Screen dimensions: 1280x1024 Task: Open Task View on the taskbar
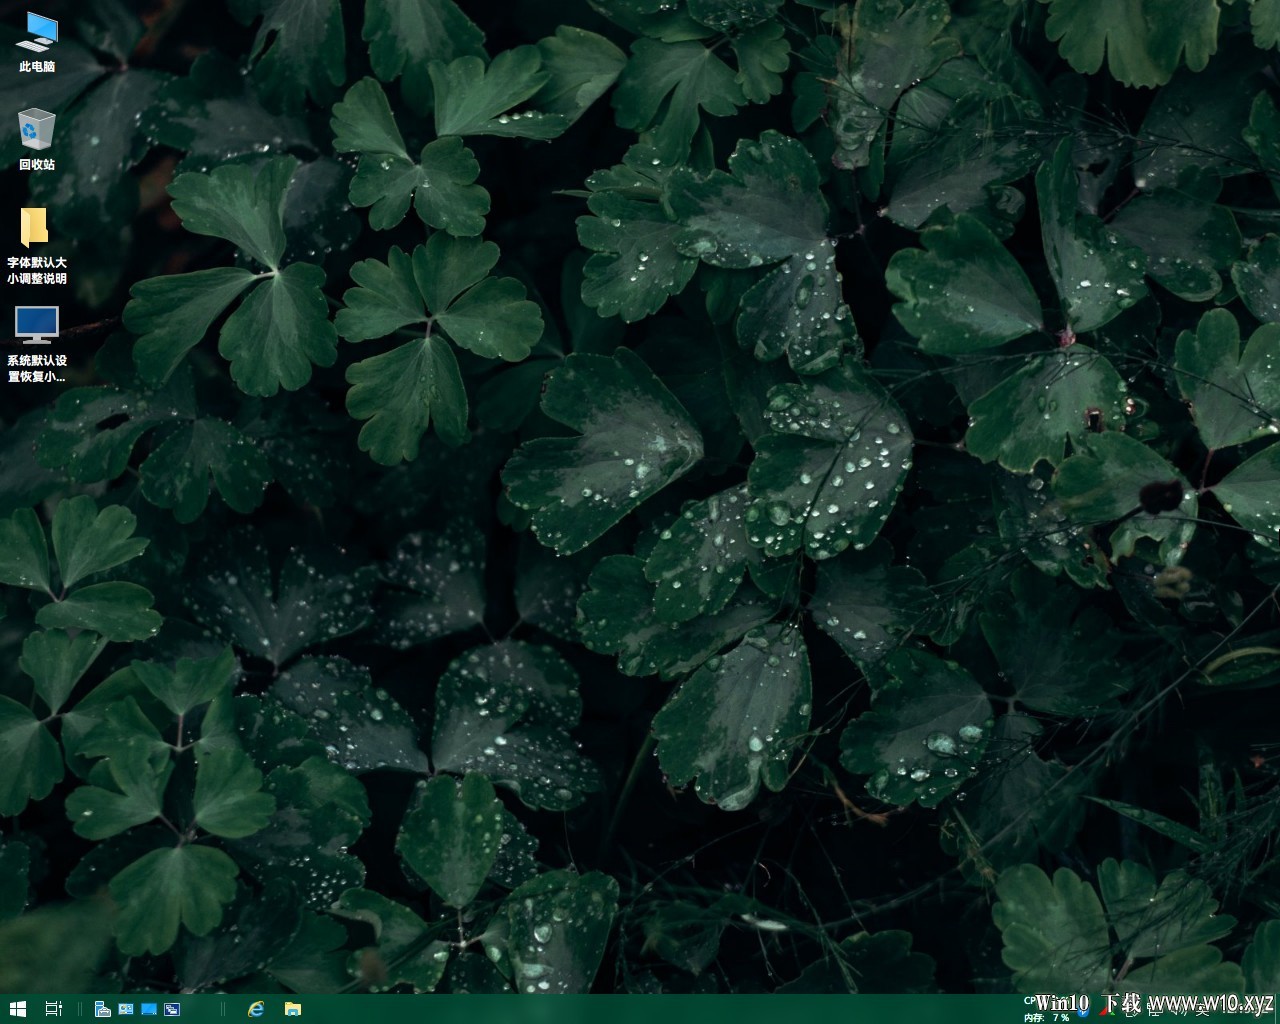point(54,1009)
